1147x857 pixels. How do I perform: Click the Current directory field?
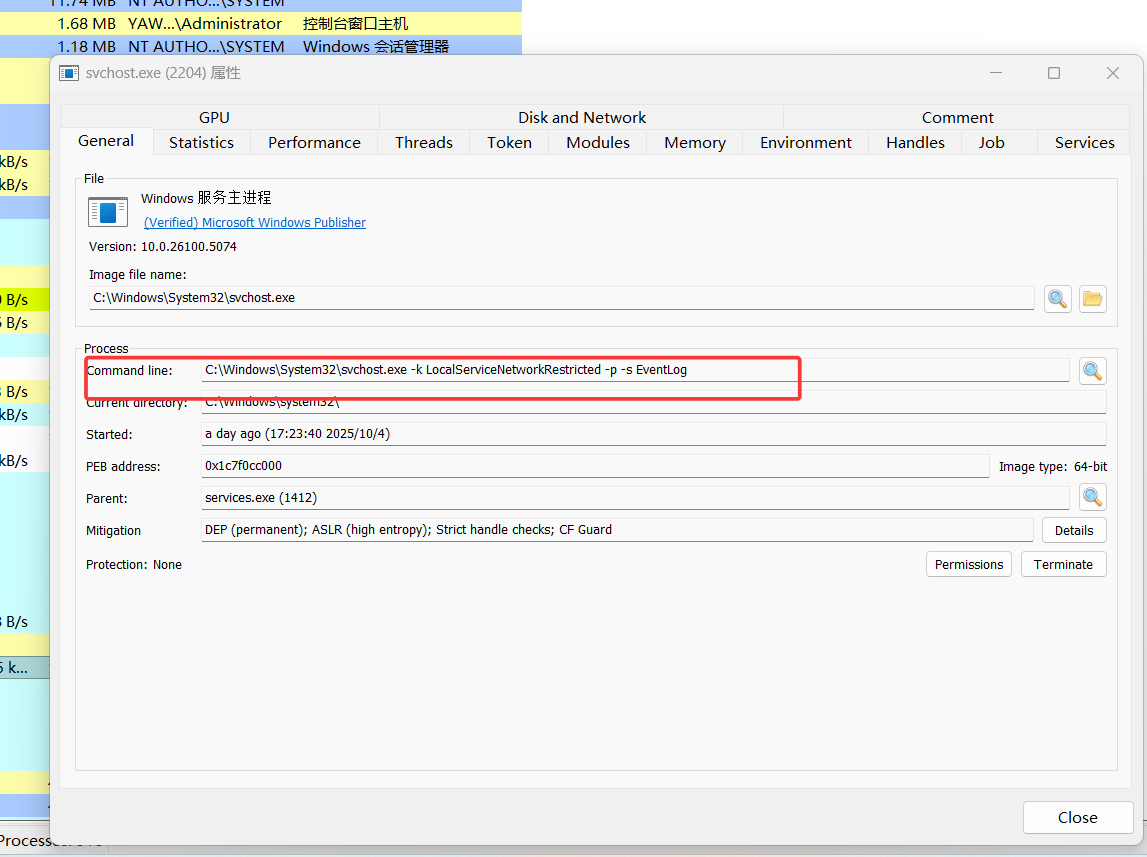(x=653, y=402)
